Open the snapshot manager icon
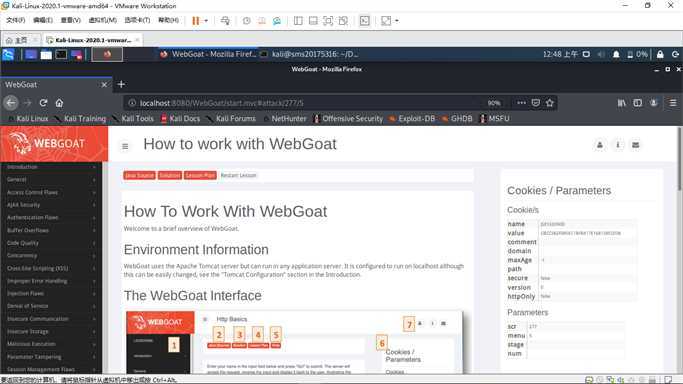The image size is (683, 384). click(277, 20)
